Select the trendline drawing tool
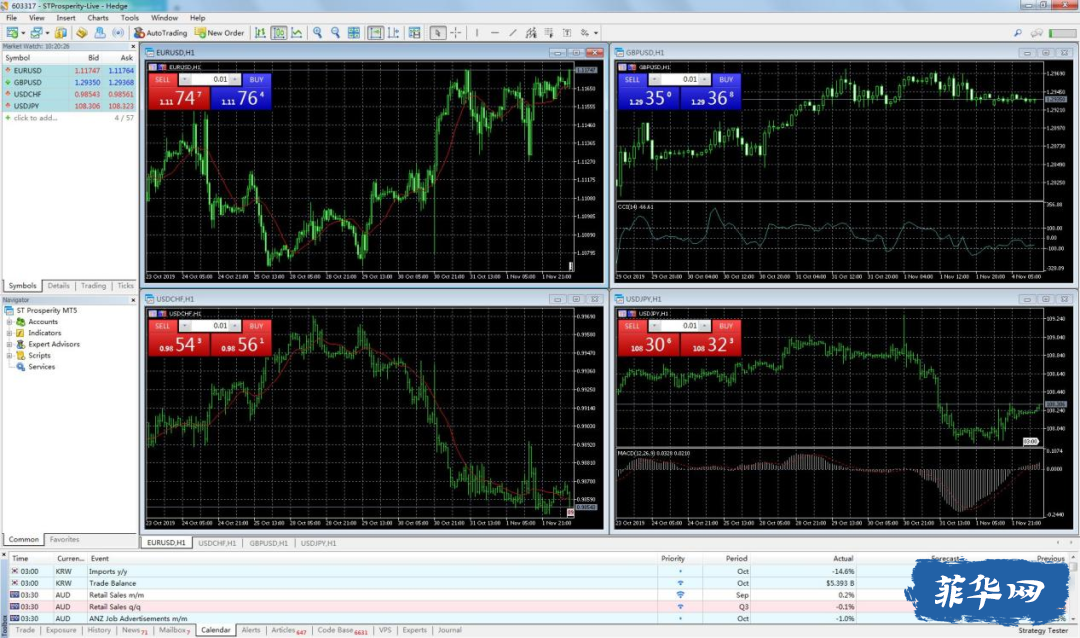 pyautogui.click(x=513, y=32)
